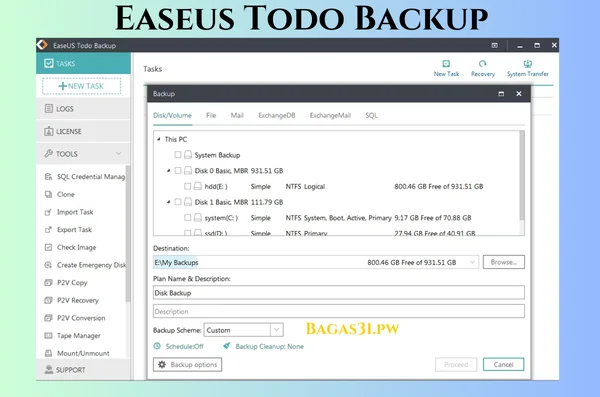
Task: Open the Recovery tool icon
Action: 483,64
